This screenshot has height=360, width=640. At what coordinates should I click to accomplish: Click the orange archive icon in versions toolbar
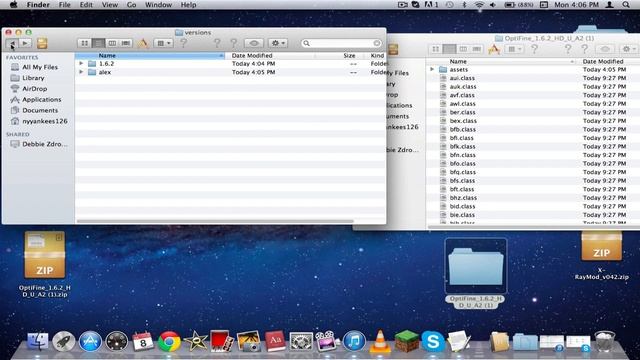(x=42, y=43)
